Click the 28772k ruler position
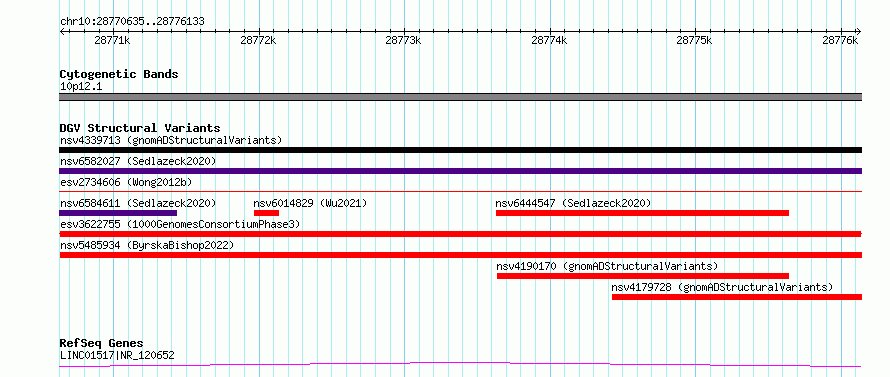 (259, 41)
